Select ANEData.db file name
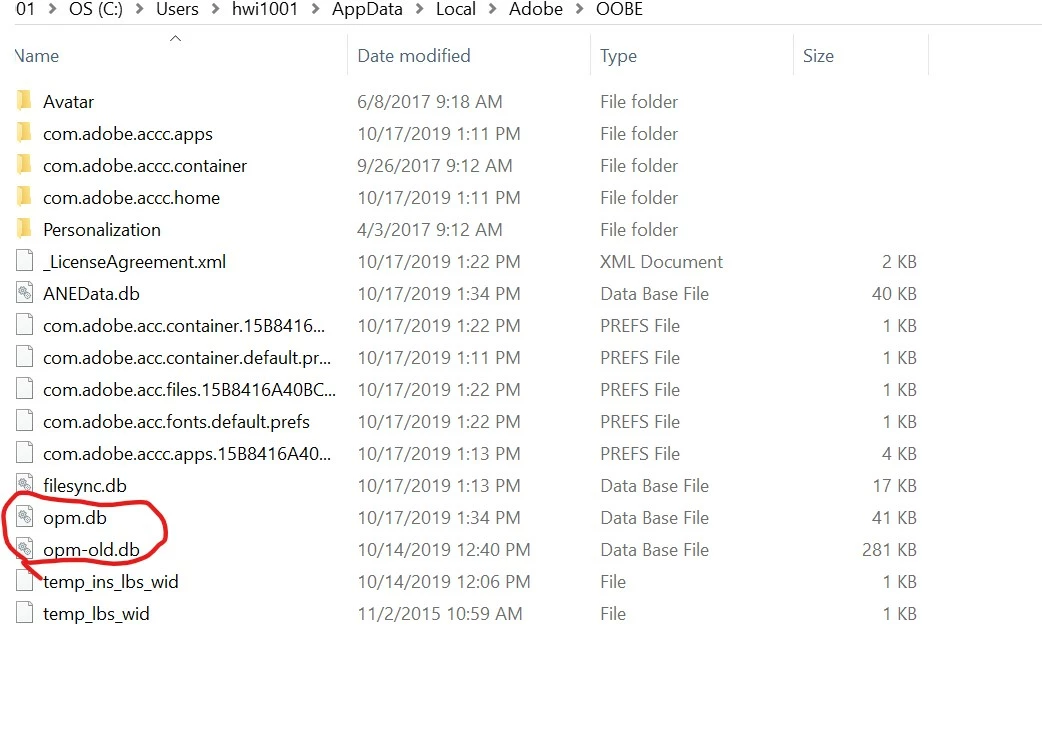This screenshot has width=1042, height=739. pyautogui.click(x=91, y=294)
